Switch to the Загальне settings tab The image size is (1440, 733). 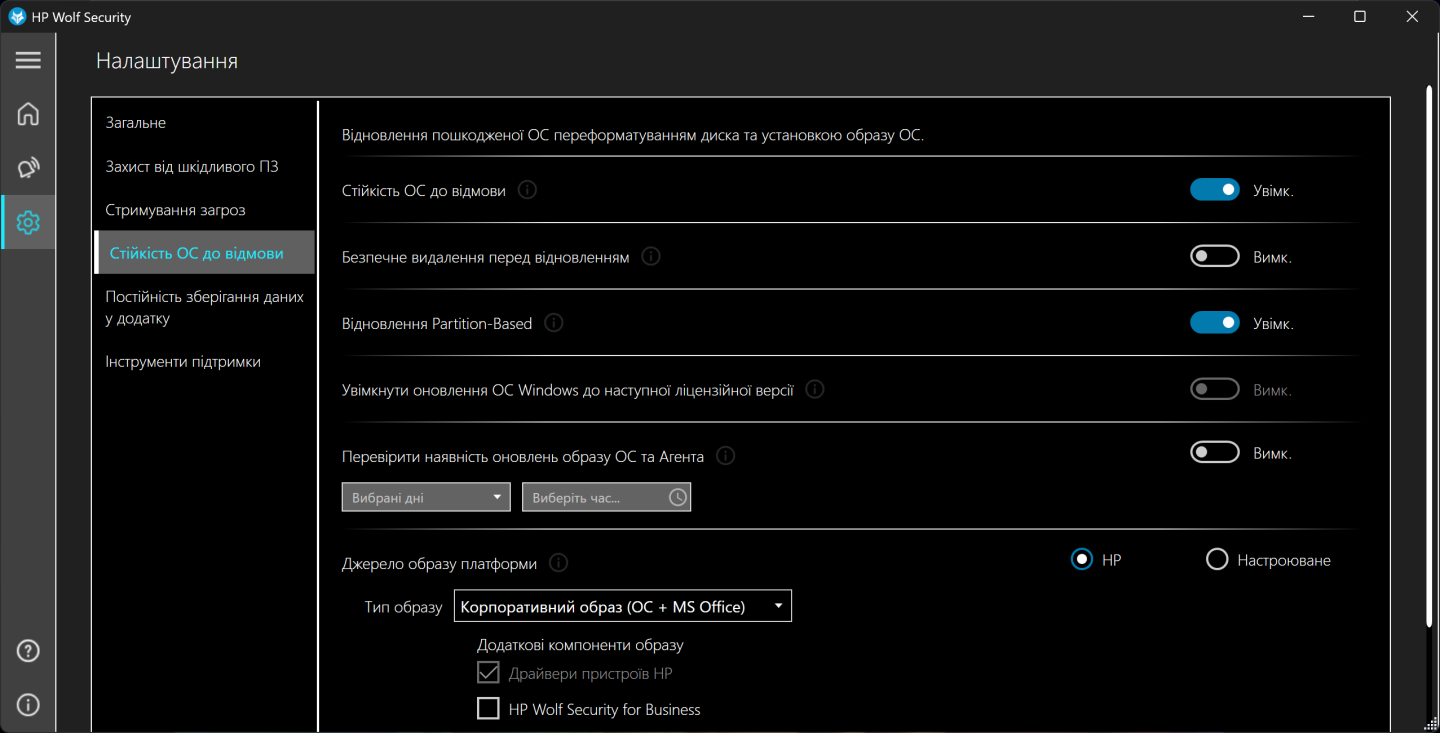(136, 123)
